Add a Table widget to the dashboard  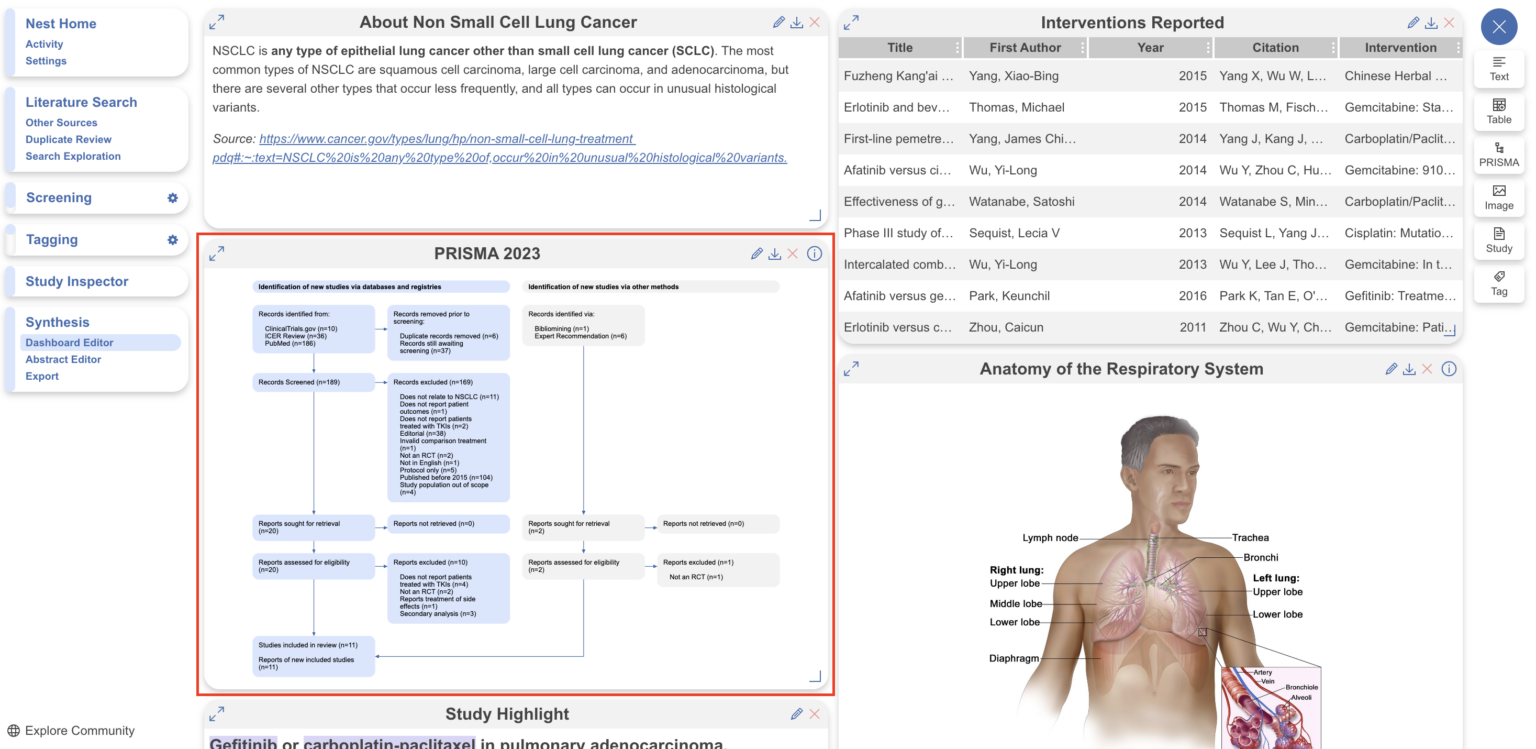coord(1499,111)
